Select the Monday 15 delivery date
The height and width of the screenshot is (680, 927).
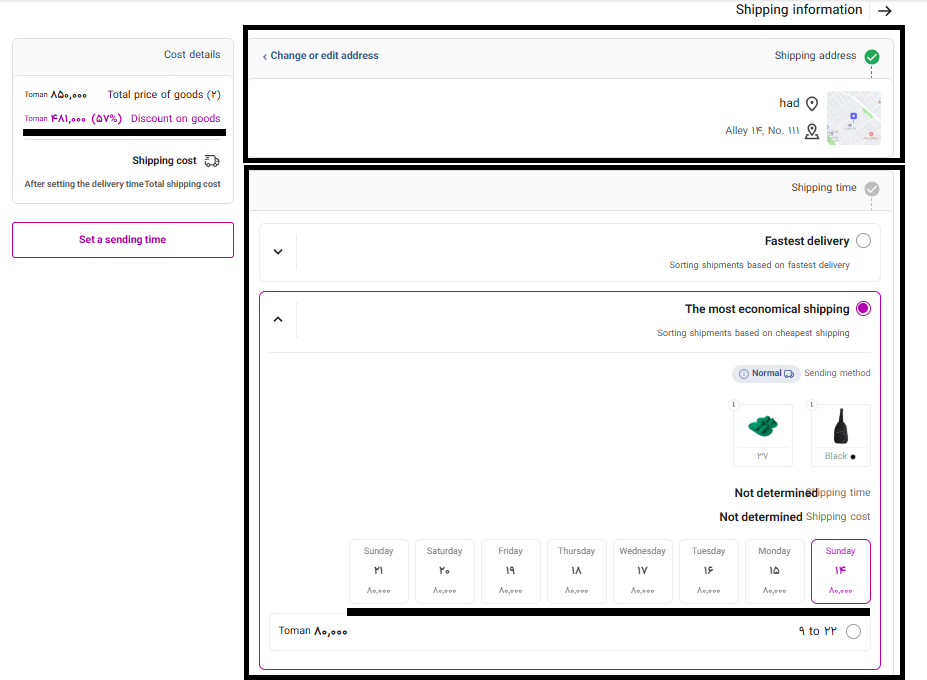774,571
